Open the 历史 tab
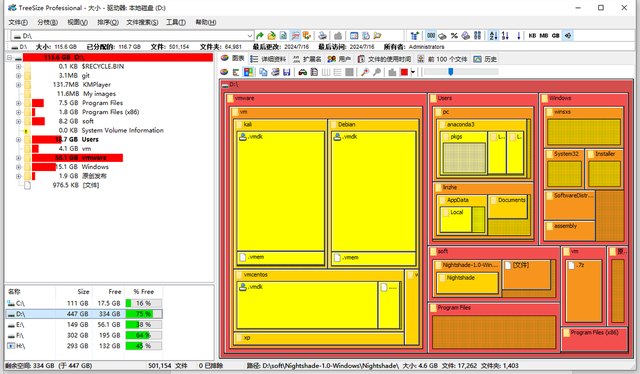 point(485,59)
